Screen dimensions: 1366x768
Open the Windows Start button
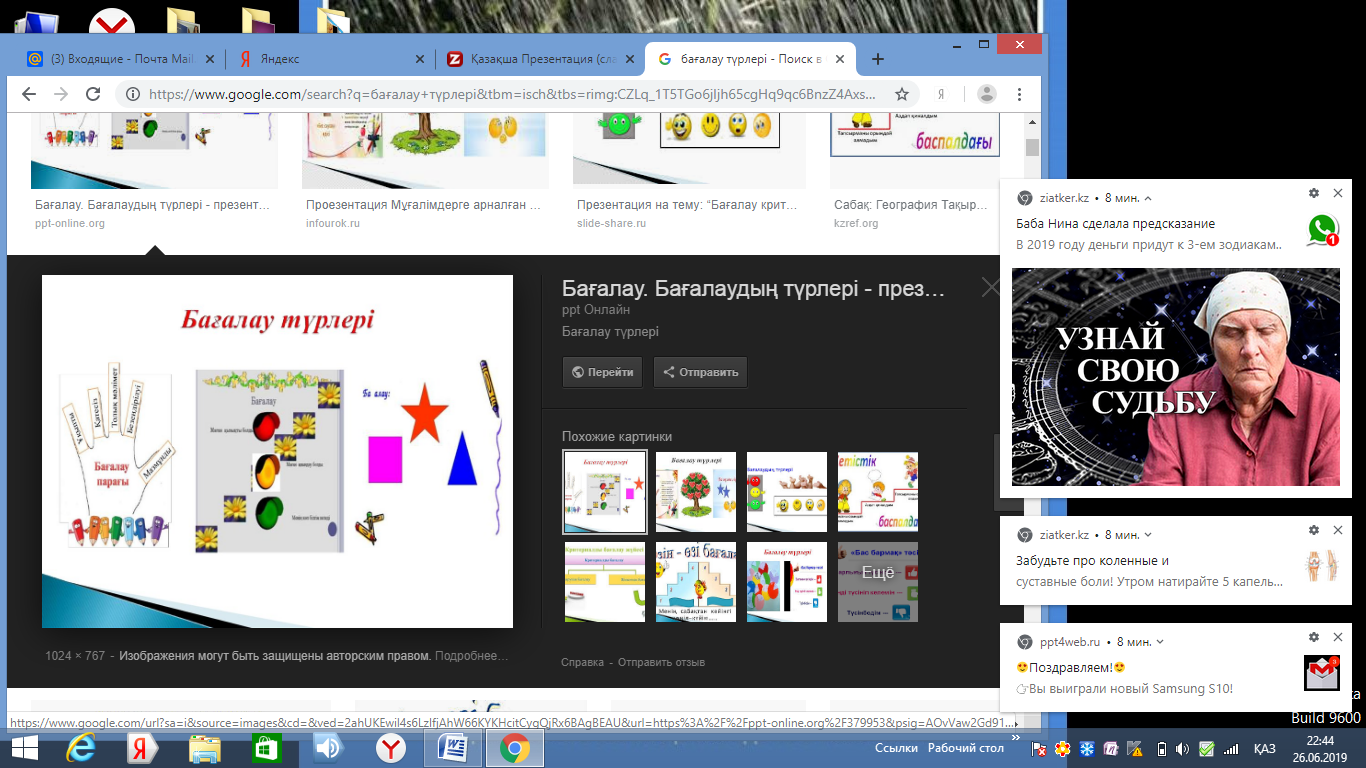pyautogui.click(x=23, y=748)
